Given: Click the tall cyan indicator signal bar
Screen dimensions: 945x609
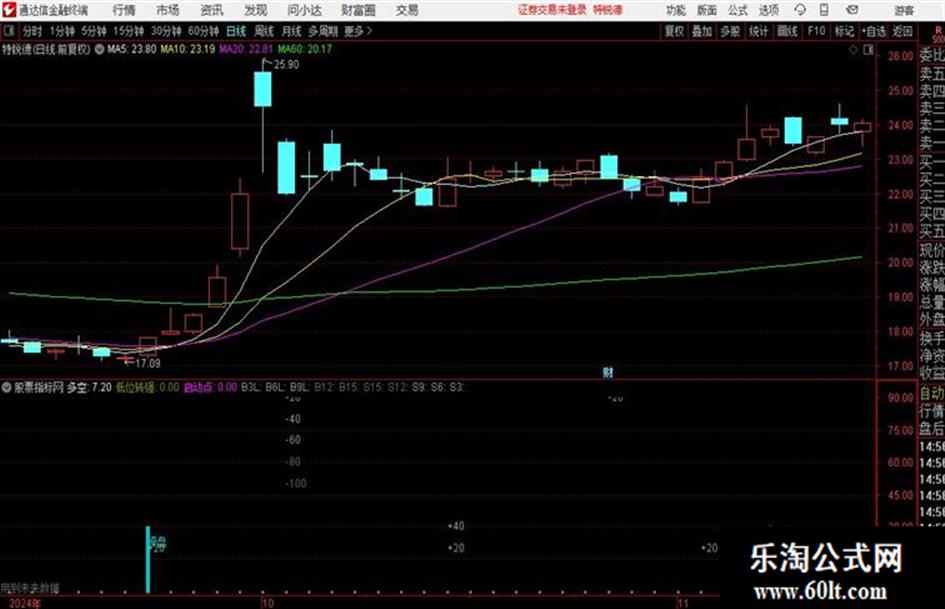Looking at the screenshot, I should pos(148,560).
